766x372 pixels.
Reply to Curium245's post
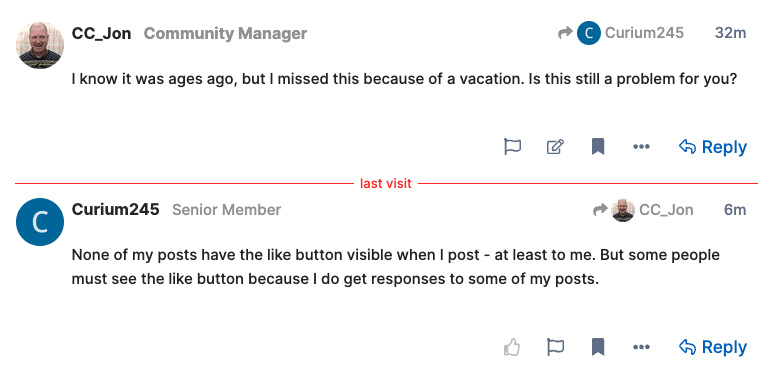[713, 347]
